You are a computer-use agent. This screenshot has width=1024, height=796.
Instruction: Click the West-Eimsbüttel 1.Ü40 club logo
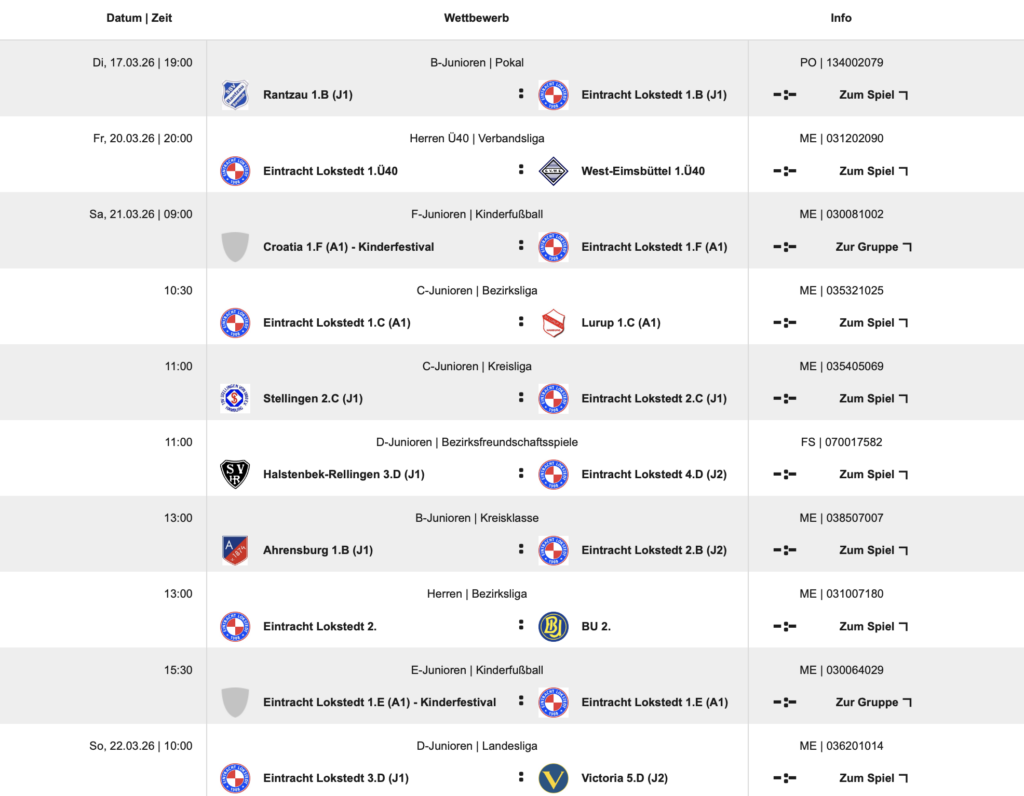point(553,171)
